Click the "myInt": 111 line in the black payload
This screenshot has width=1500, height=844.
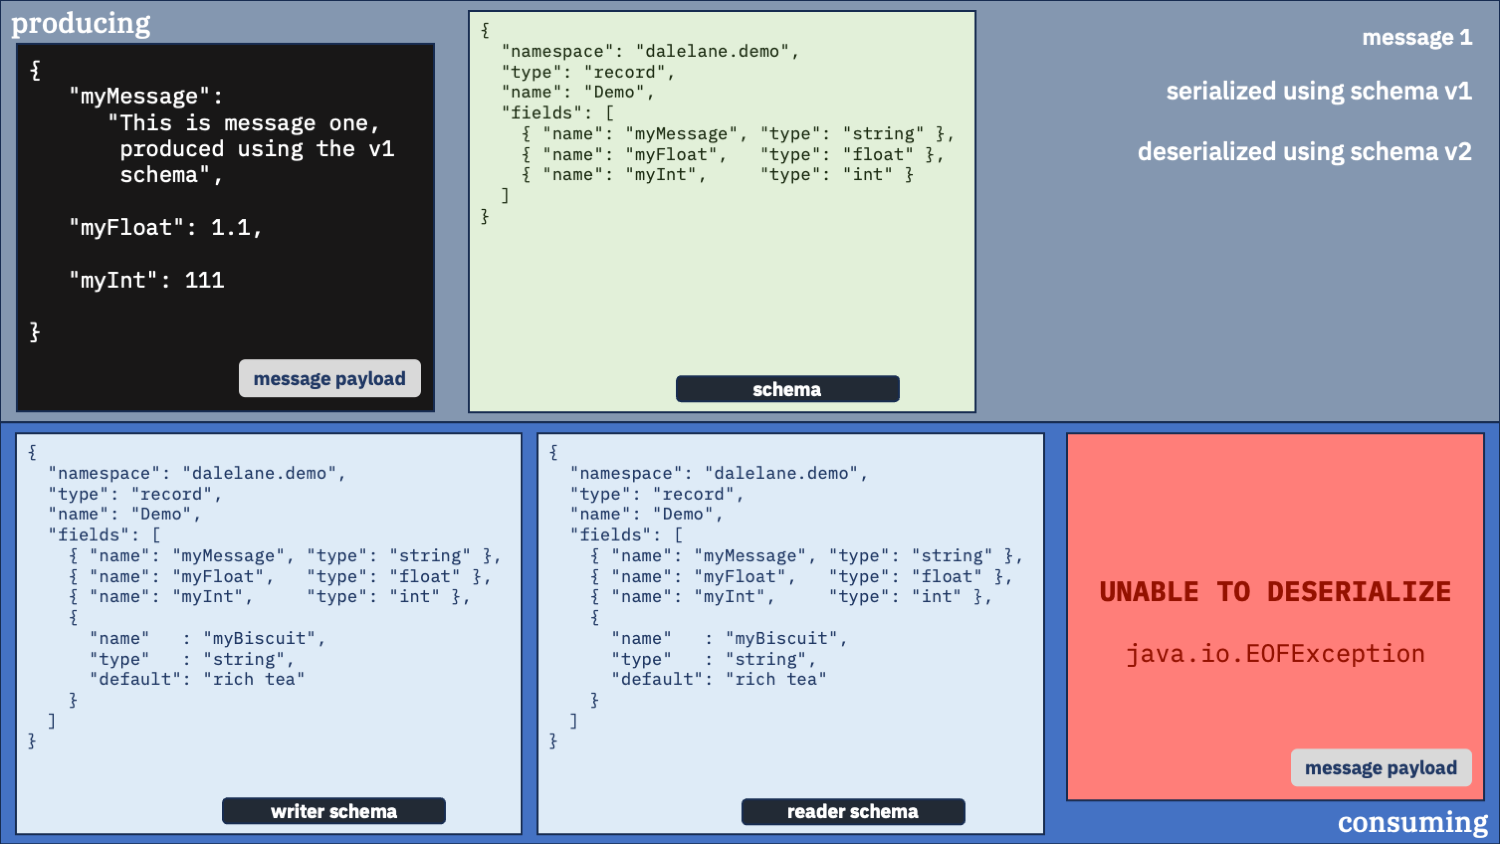tap(146, 281)
